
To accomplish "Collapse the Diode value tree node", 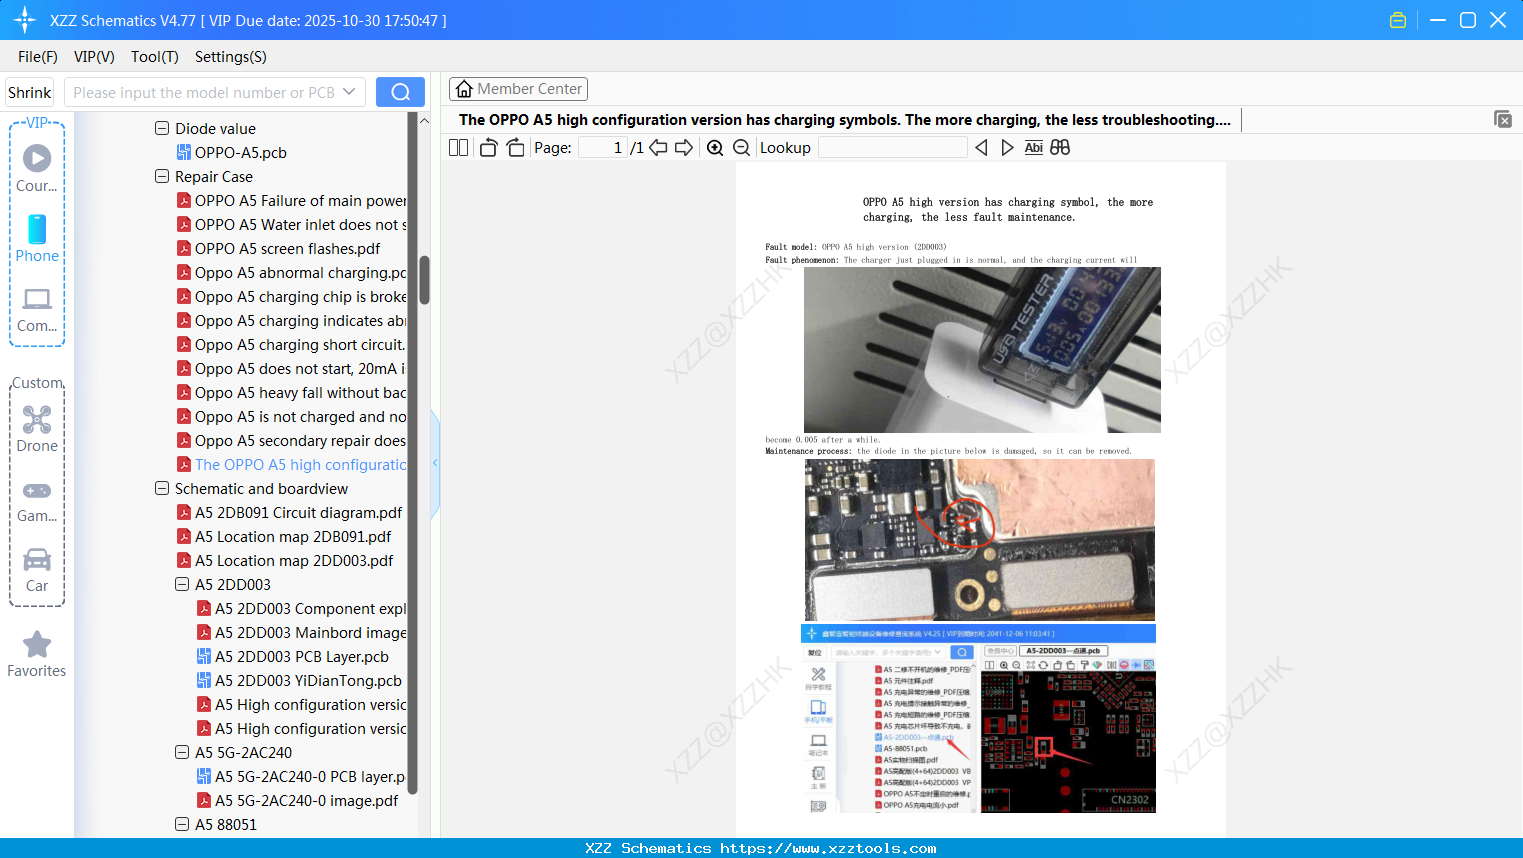I will pyautogui.click(x=162, y=129).
